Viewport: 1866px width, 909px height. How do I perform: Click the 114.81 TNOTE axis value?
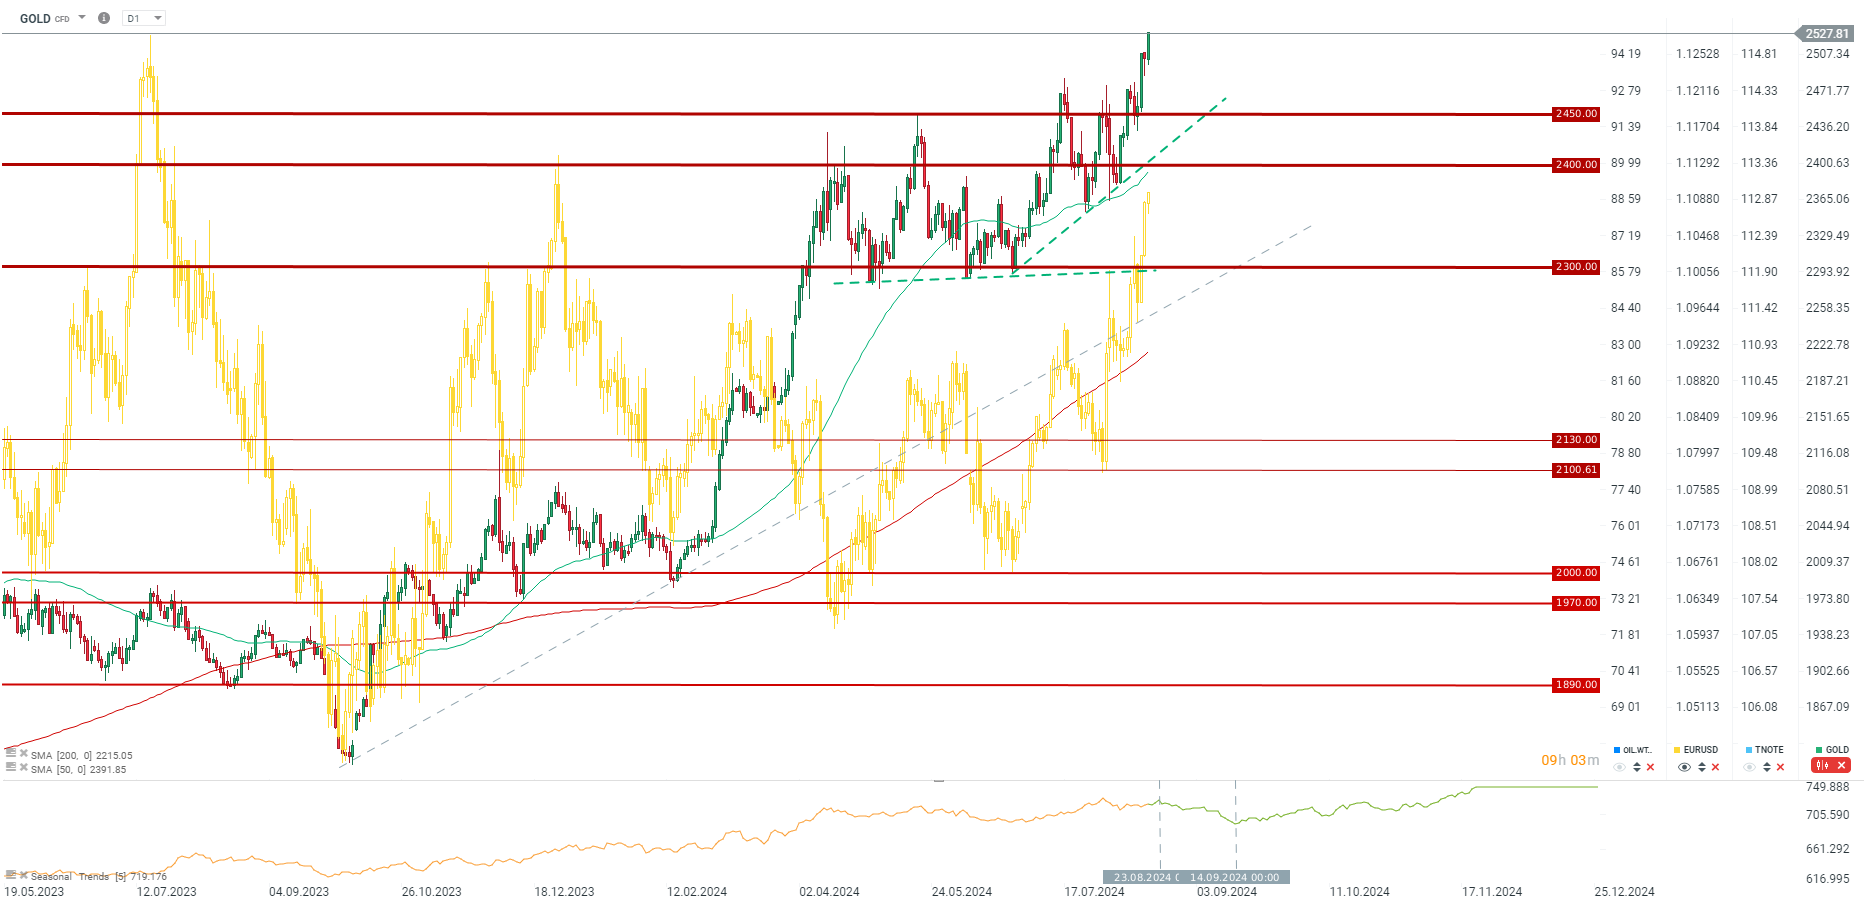coord(1759,54)
